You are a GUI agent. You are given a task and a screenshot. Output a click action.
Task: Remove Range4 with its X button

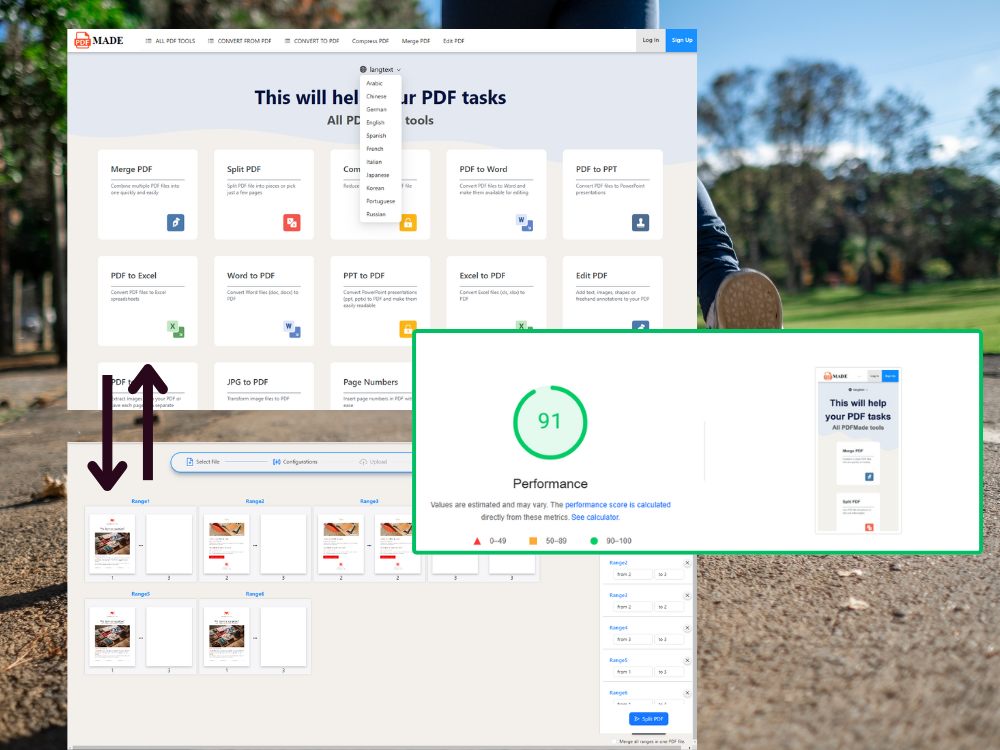pos(687,628)
